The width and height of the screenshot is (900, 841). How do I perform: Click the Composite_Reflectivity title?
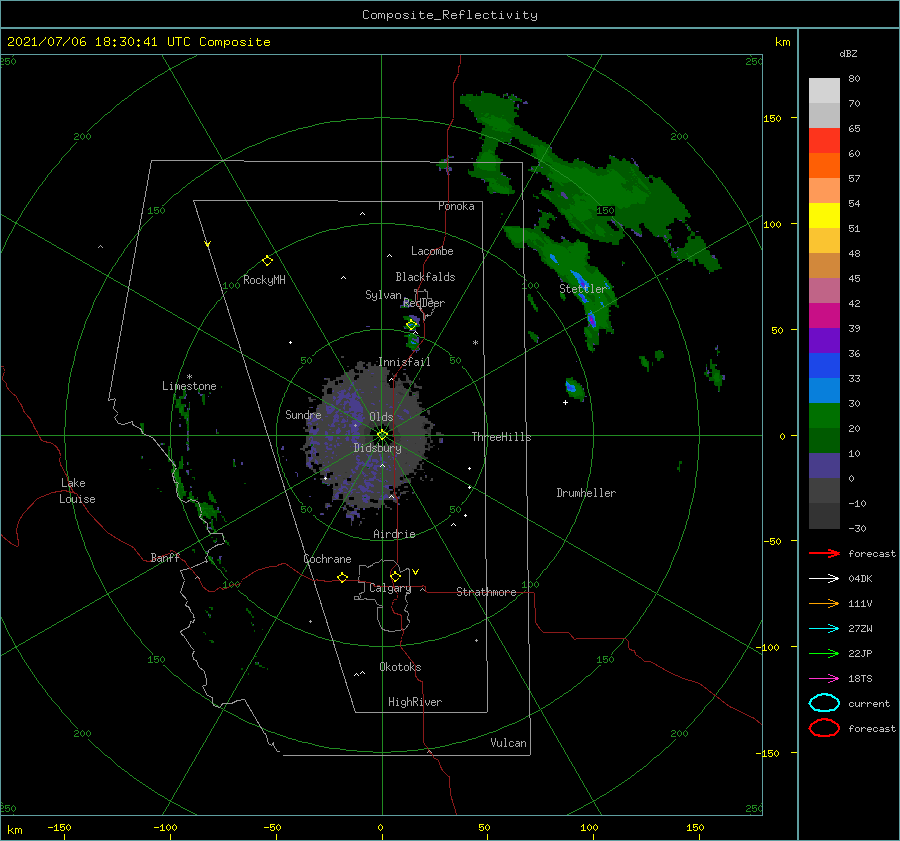[x=450, y=15]
